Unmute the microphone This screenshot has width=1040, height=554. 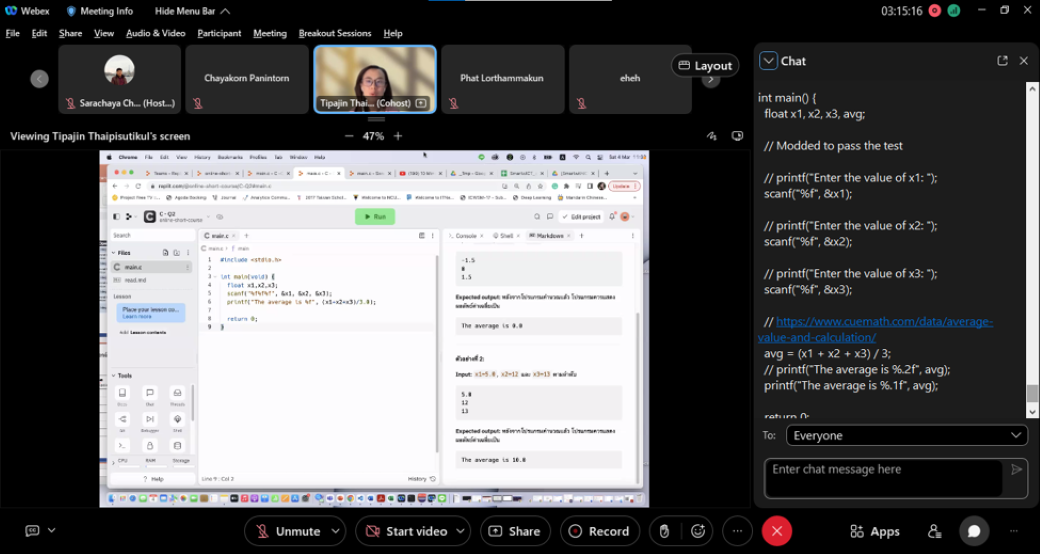coord(287,531)
